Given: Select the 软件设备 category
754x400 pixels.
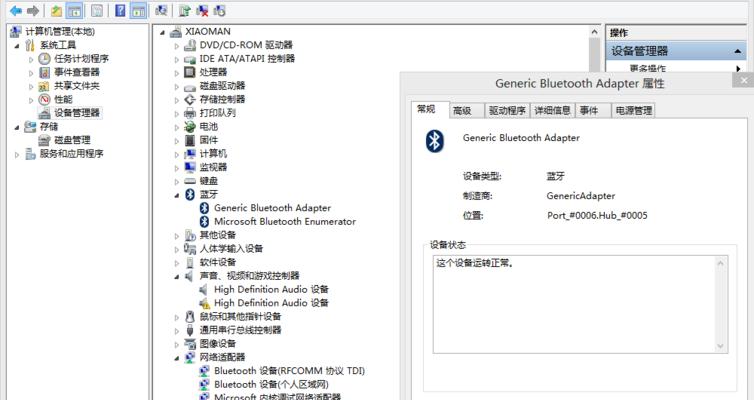Looking at the screenshot, I should 217,262.
